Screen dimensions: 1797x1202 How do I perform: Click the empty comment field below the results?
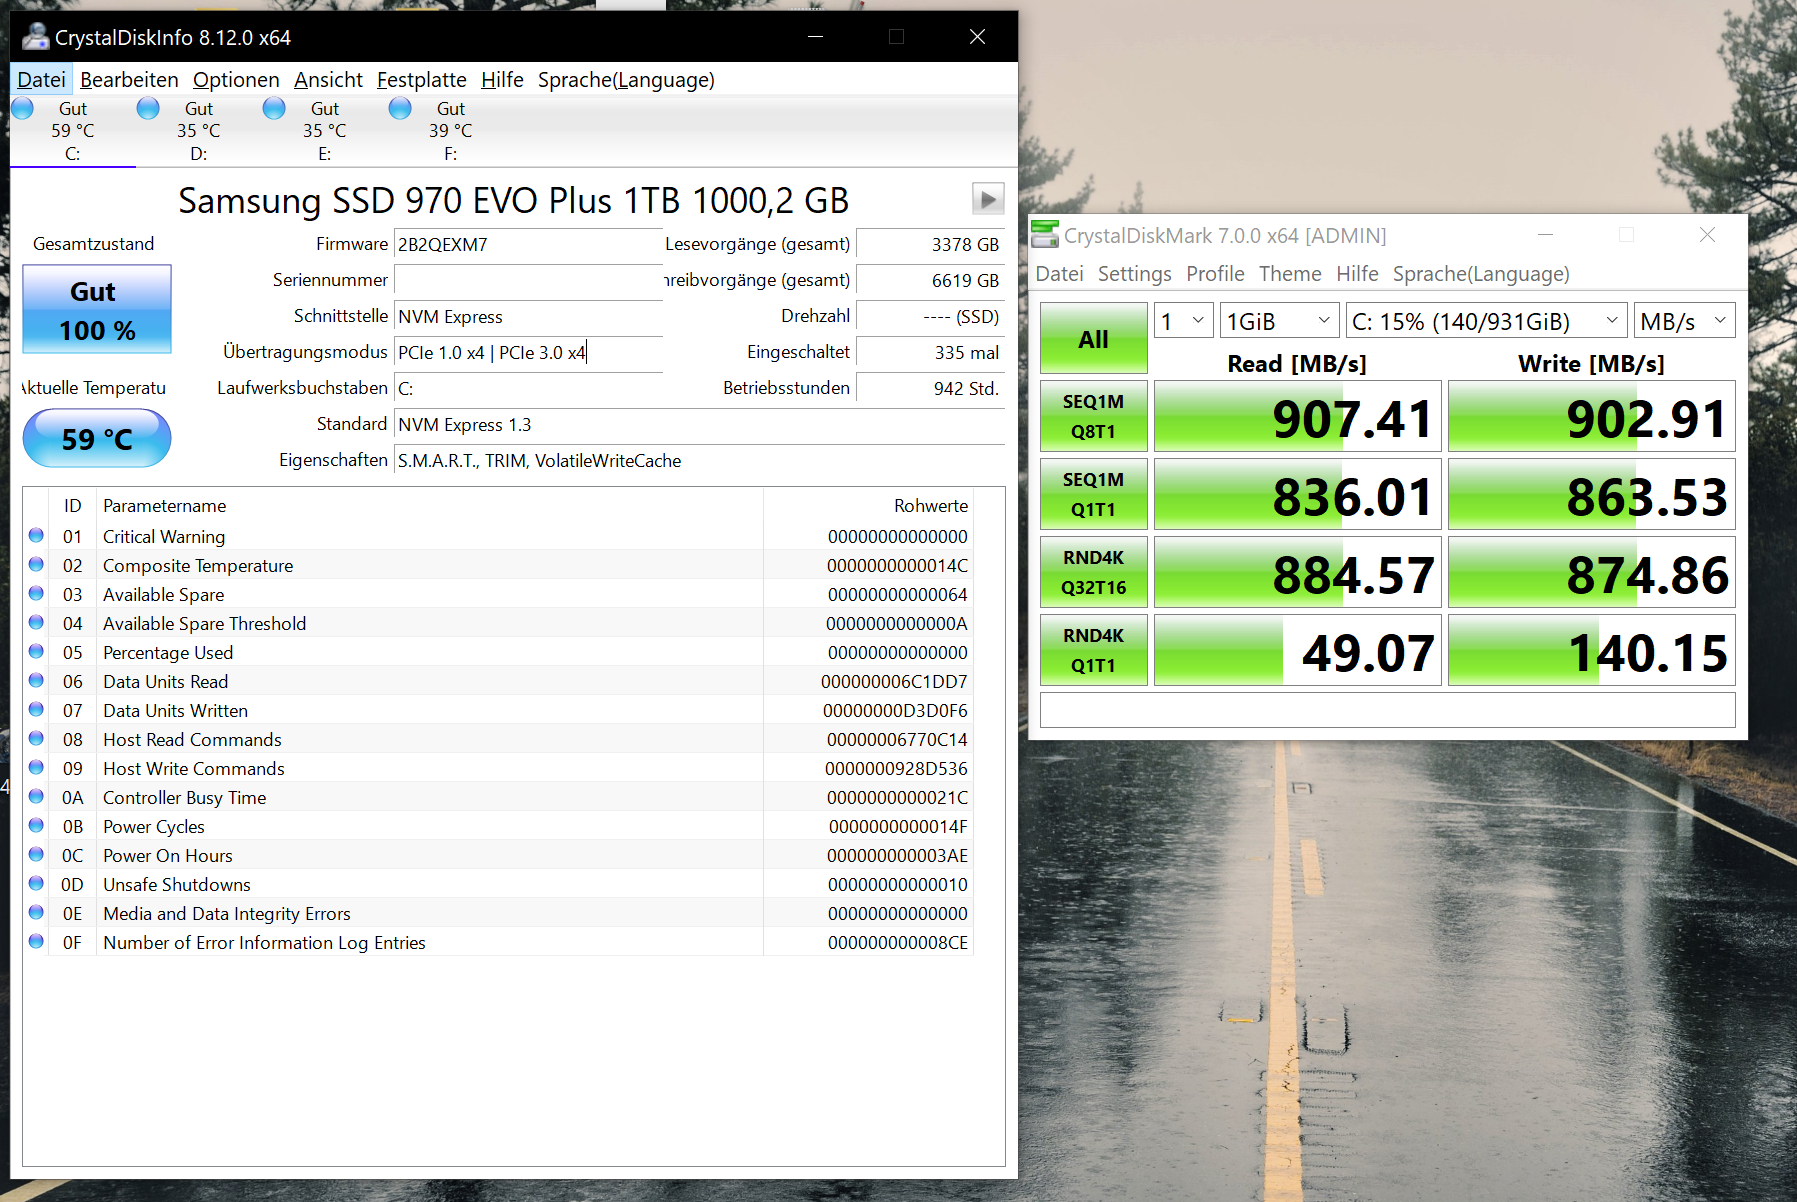click(x=1388, y=710)
